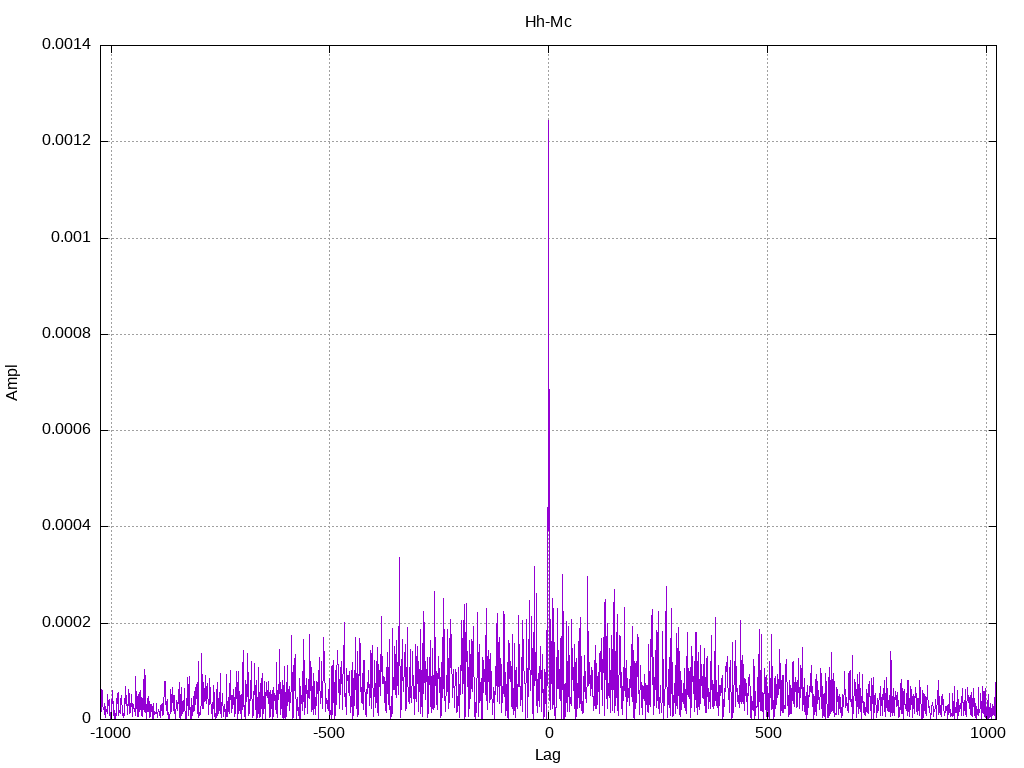1024x768 pixels.
Task: Click the tip of the tallest central peak
Action: [548, 120]
